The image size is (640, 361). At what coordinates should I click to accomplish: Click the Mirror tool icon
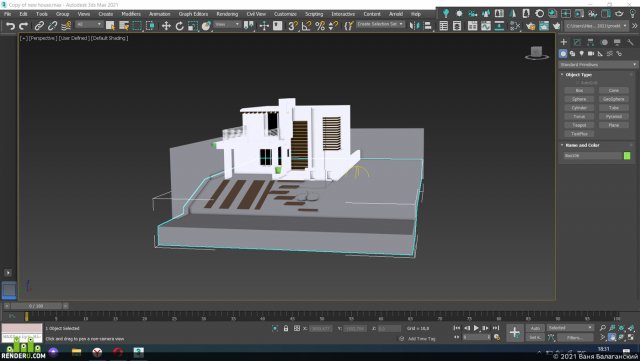coord(414,26)
